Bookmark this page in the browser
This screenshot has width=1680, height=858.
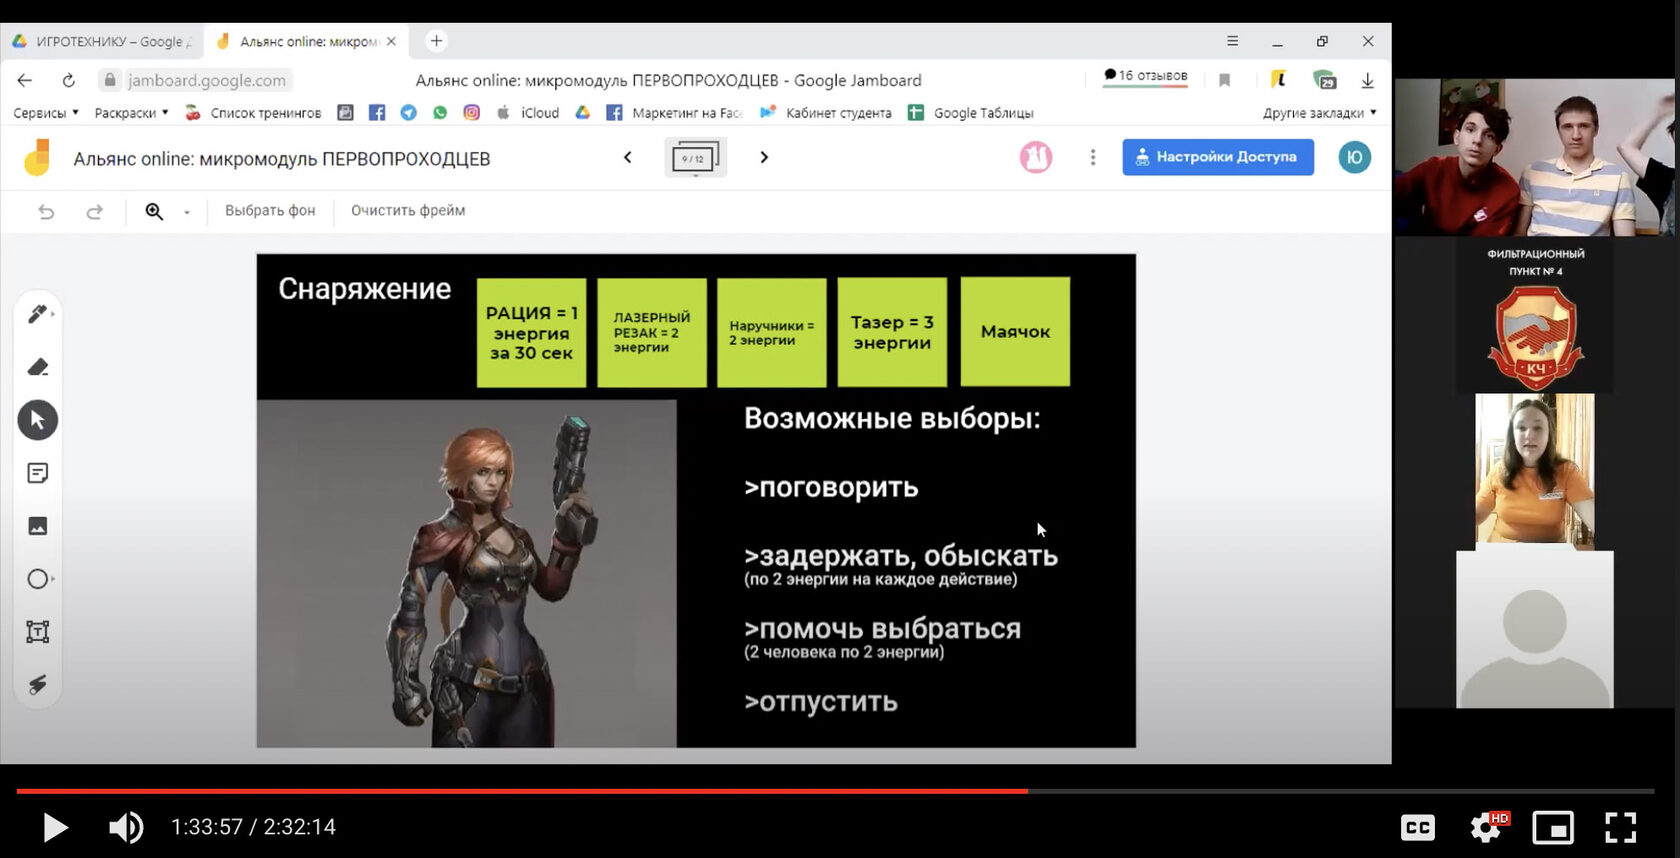(x=1224, y=80)
